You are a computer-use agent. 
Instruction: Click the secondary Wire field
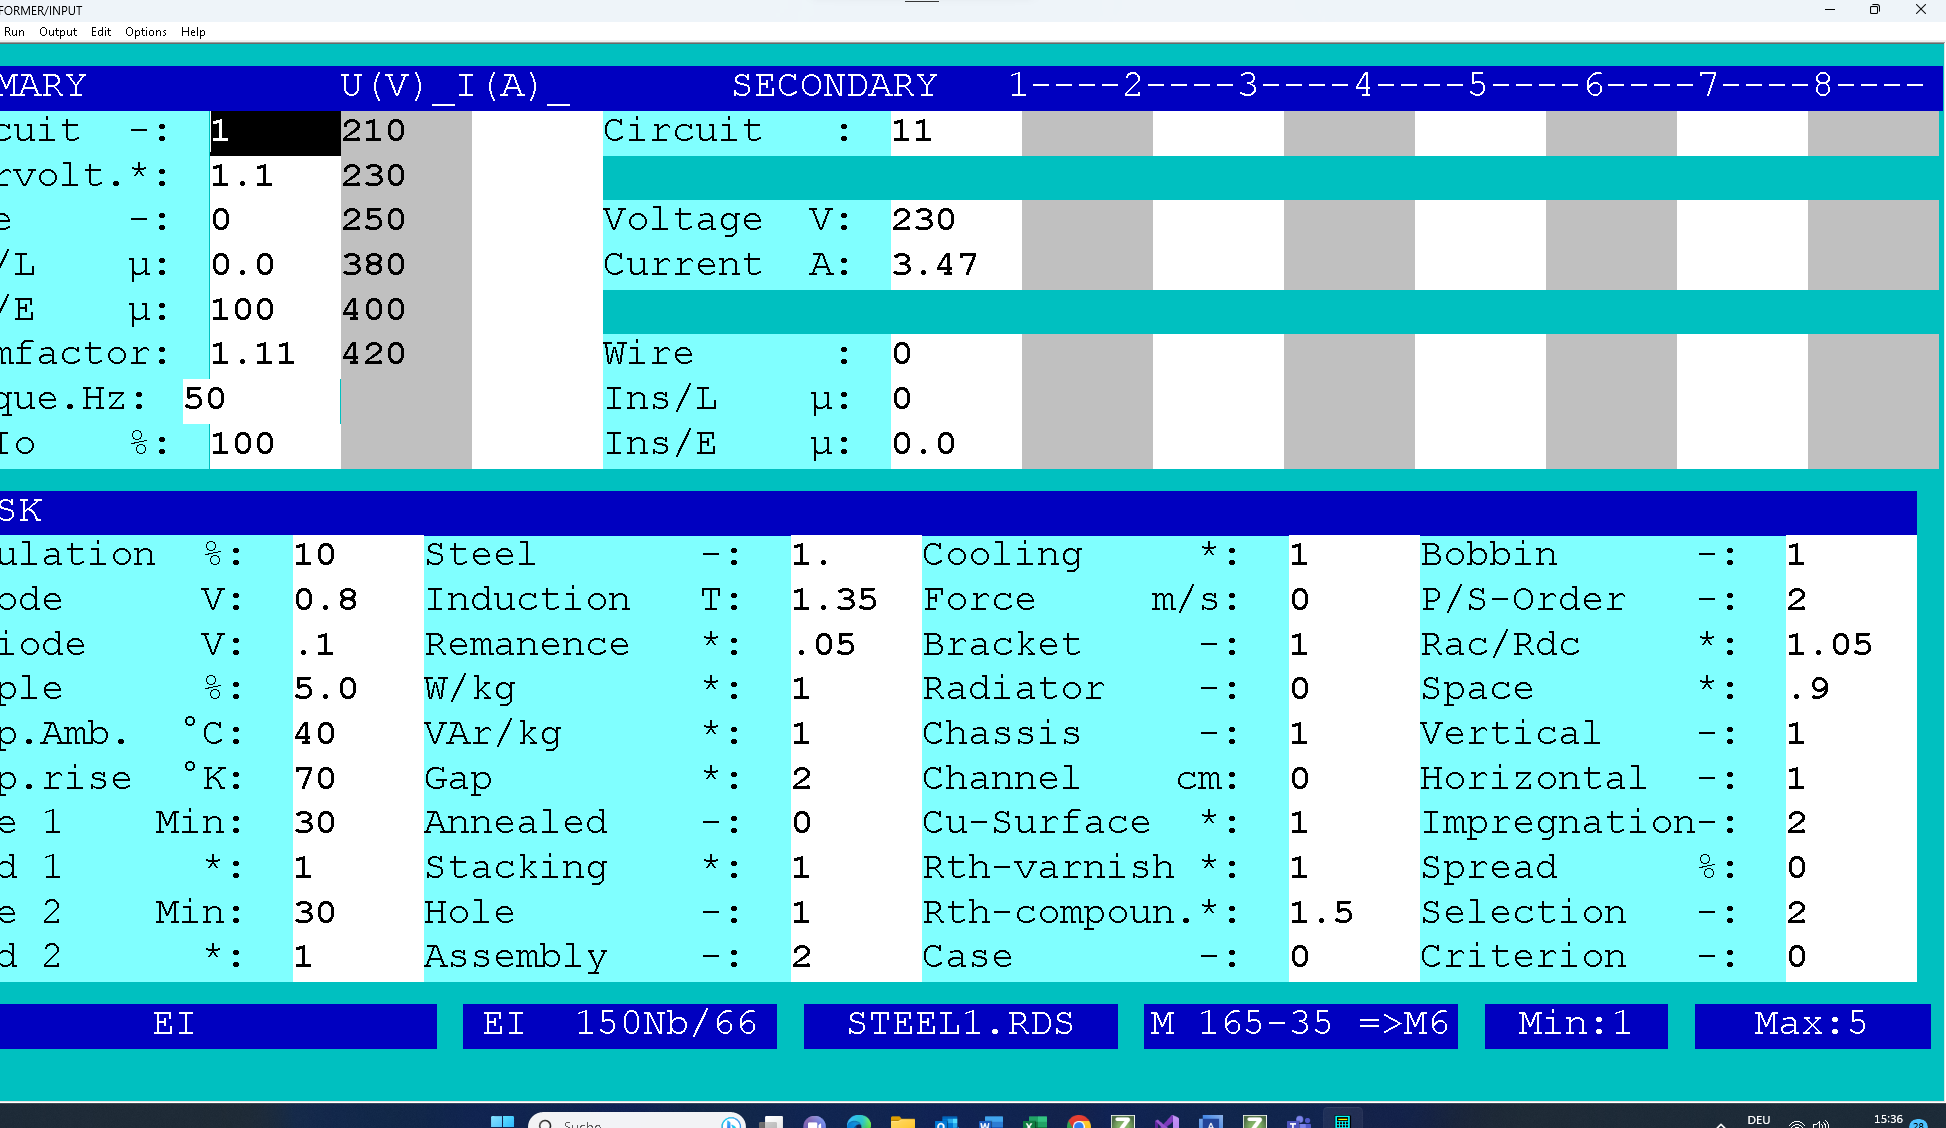(956, 355)
